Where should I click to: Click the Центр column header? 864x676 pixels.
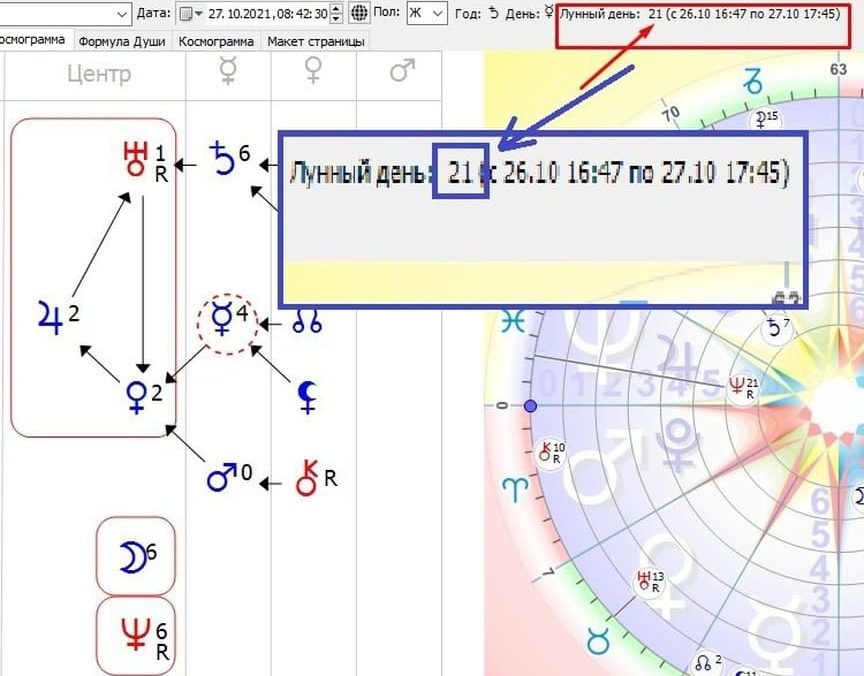coord(99,73)
